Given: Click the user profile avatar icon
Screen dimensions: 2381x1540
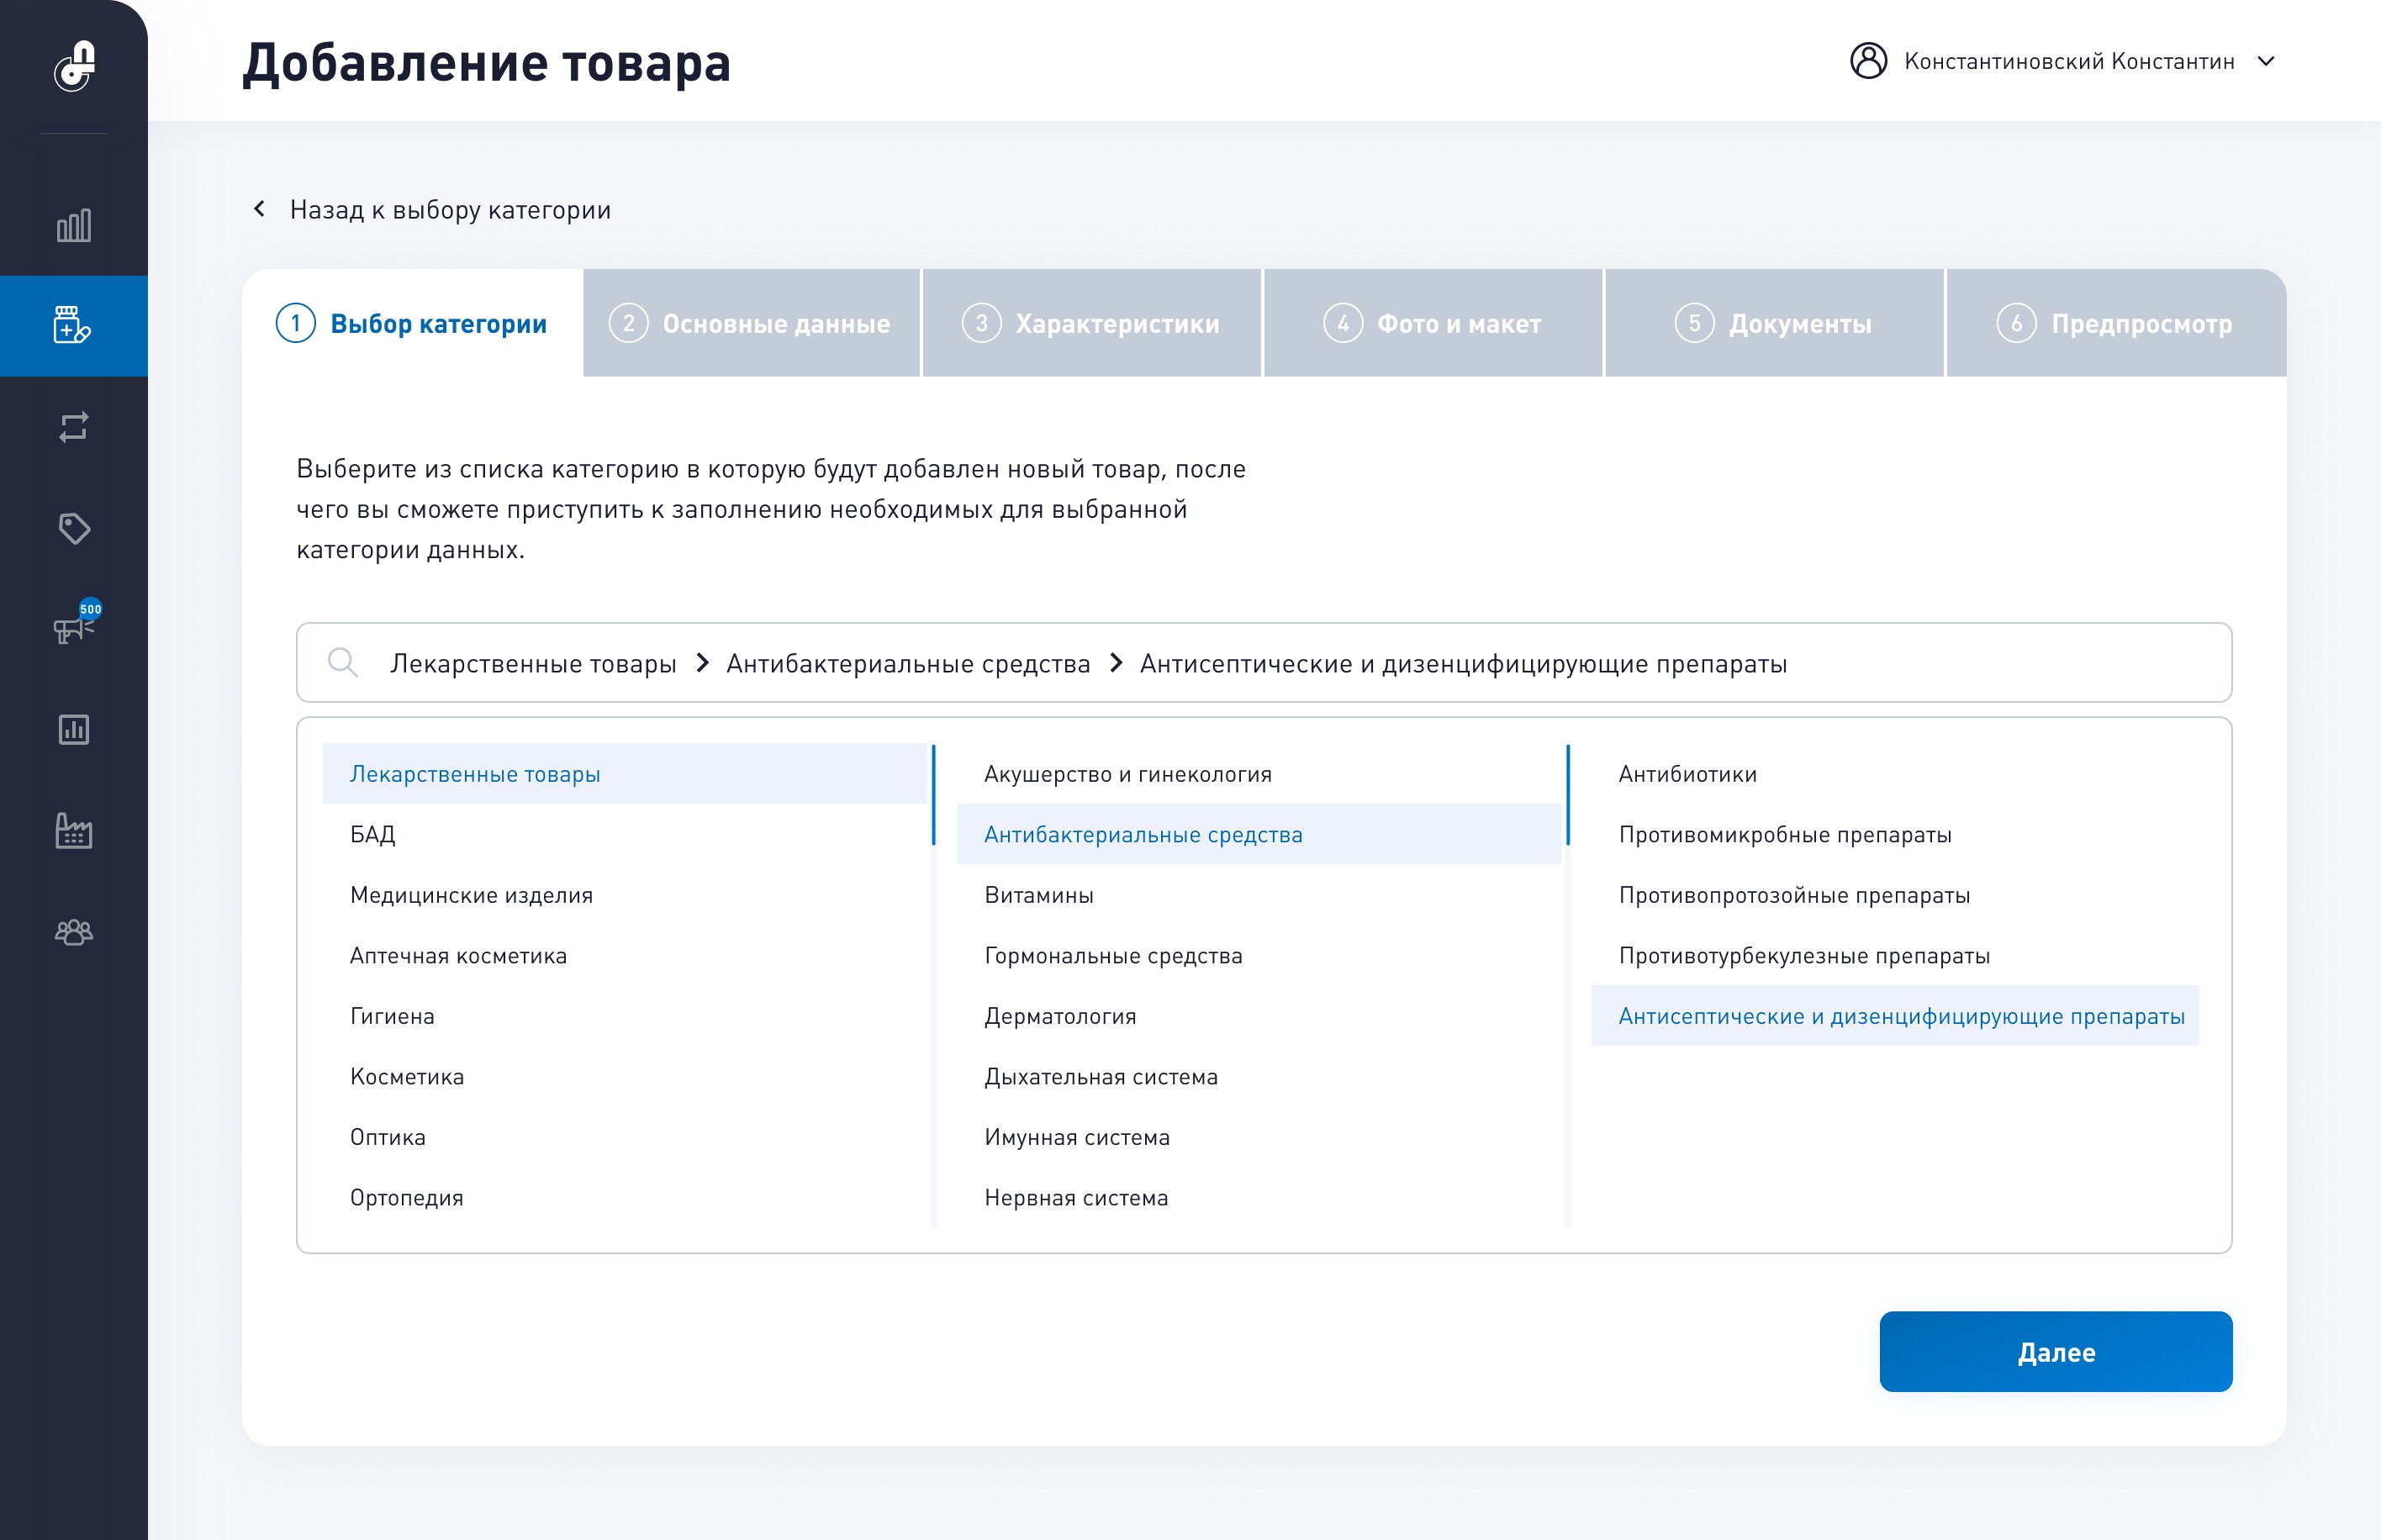Looking at the screenshot, I should coord(1868,61).
